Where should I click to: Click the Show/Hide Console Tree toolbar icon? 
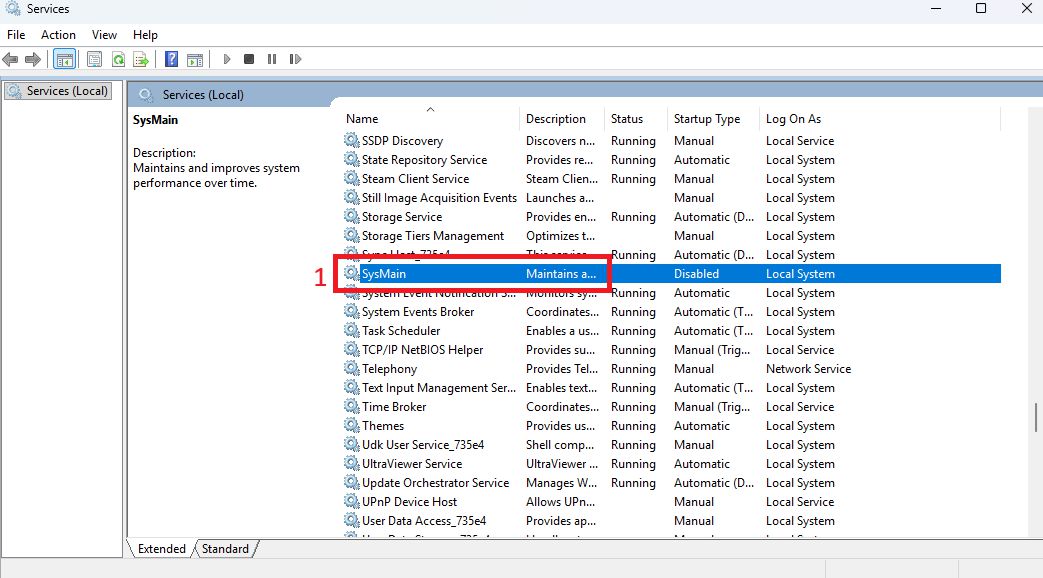tap(64, 60)
